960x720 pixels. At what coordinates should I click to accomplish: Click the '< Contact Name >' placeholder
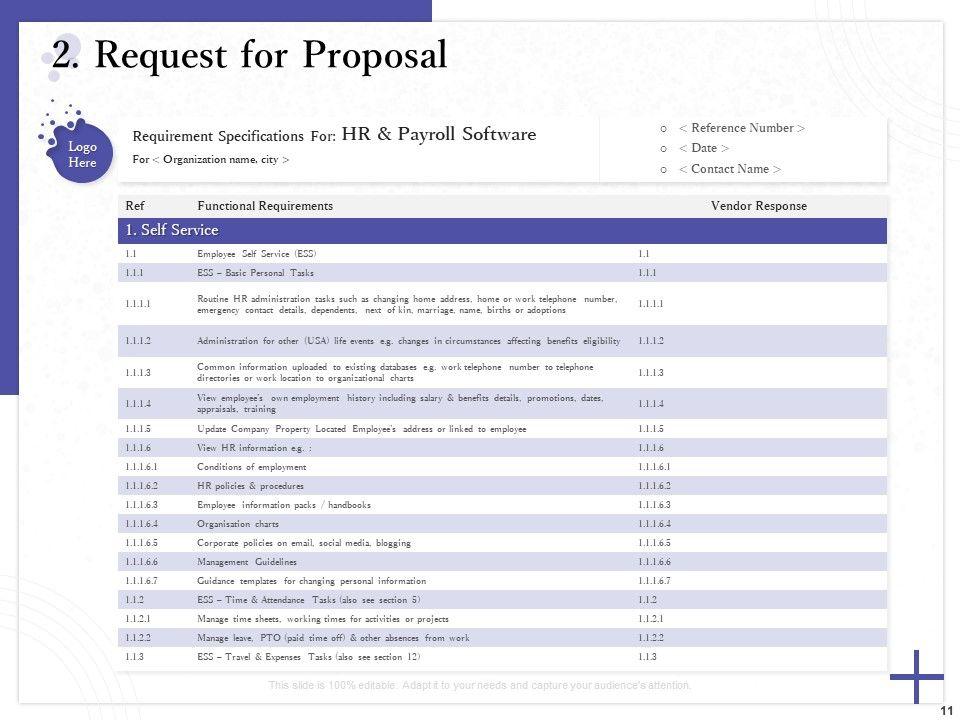(x=729, y=169)
